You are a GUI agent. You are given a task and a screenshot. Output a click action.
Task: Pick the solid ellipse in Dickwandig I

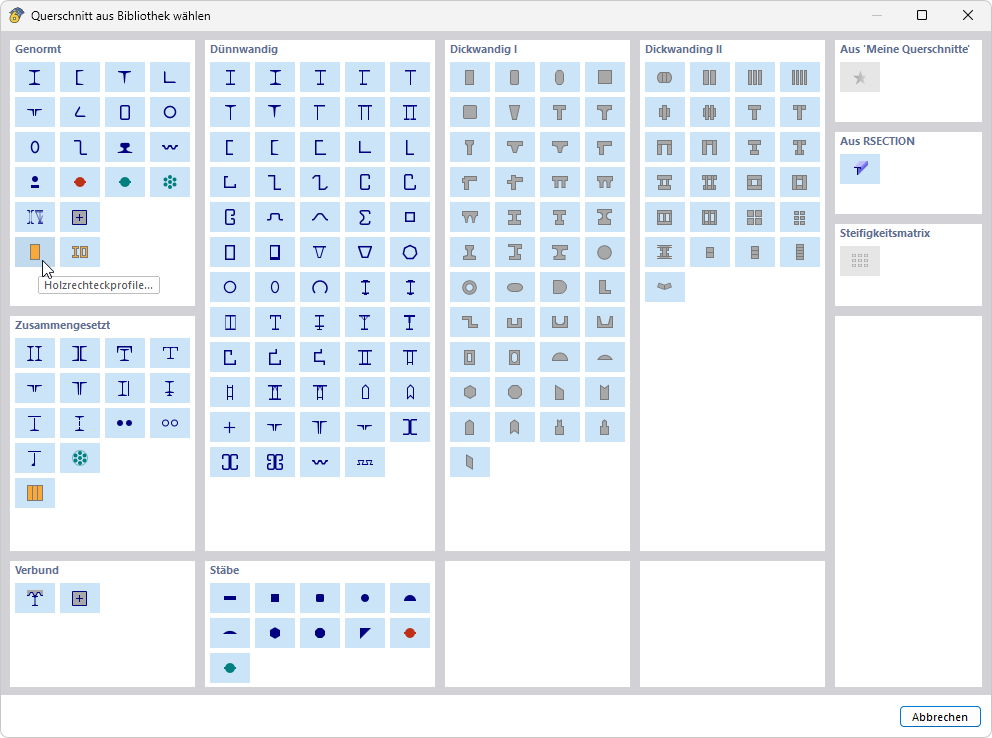(515, 287)
